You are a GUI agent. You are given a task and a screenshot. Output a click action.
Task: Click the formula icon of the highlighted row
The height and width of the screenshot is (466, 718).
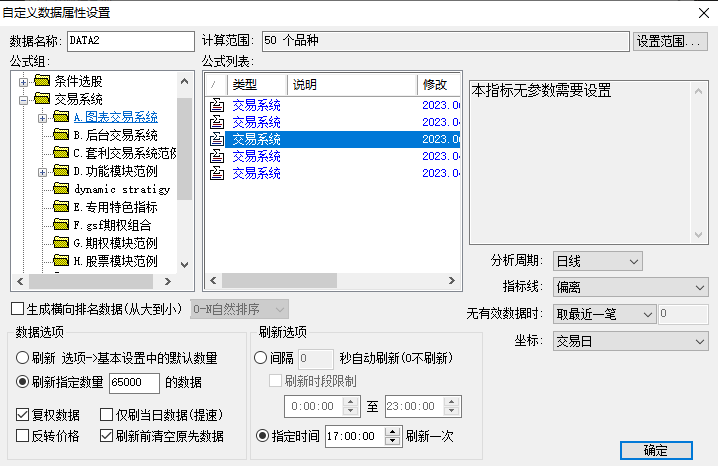click(x=217, y=139)
